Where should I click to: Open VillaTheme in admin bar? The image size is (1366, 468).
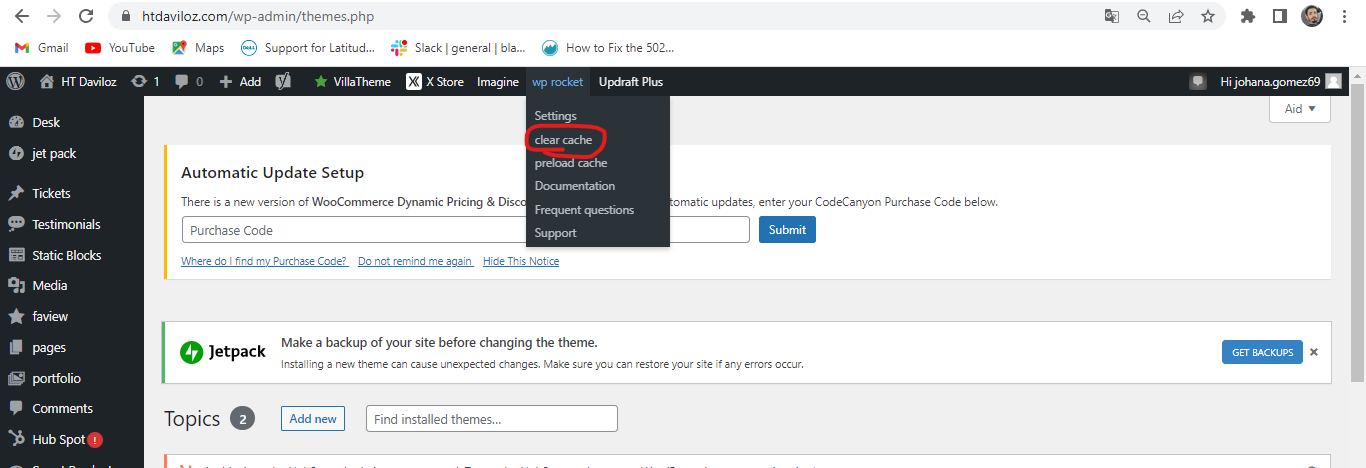(352, 82)
